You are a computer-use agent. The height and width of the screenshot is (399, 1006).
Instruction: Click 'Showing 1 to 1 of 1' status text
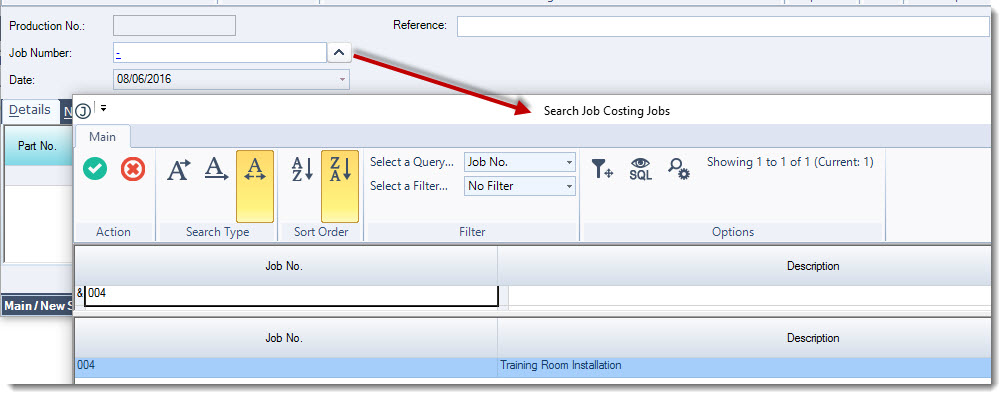(790, 162)
